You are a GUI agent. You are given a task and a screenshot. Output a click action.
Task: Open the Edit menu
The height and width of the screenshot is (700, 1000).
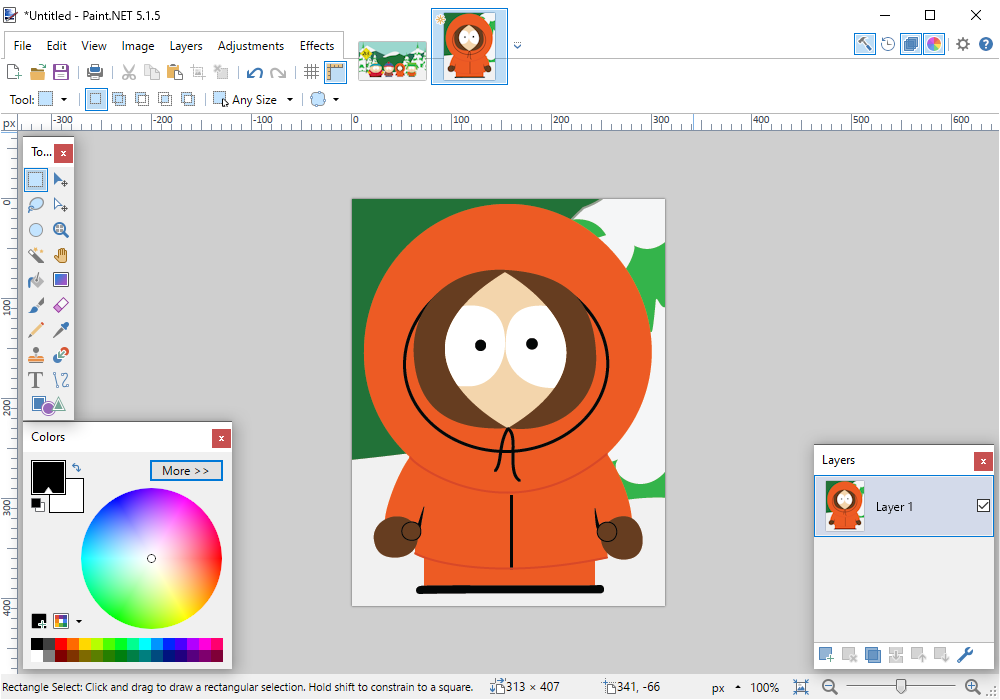click(56, 46)
